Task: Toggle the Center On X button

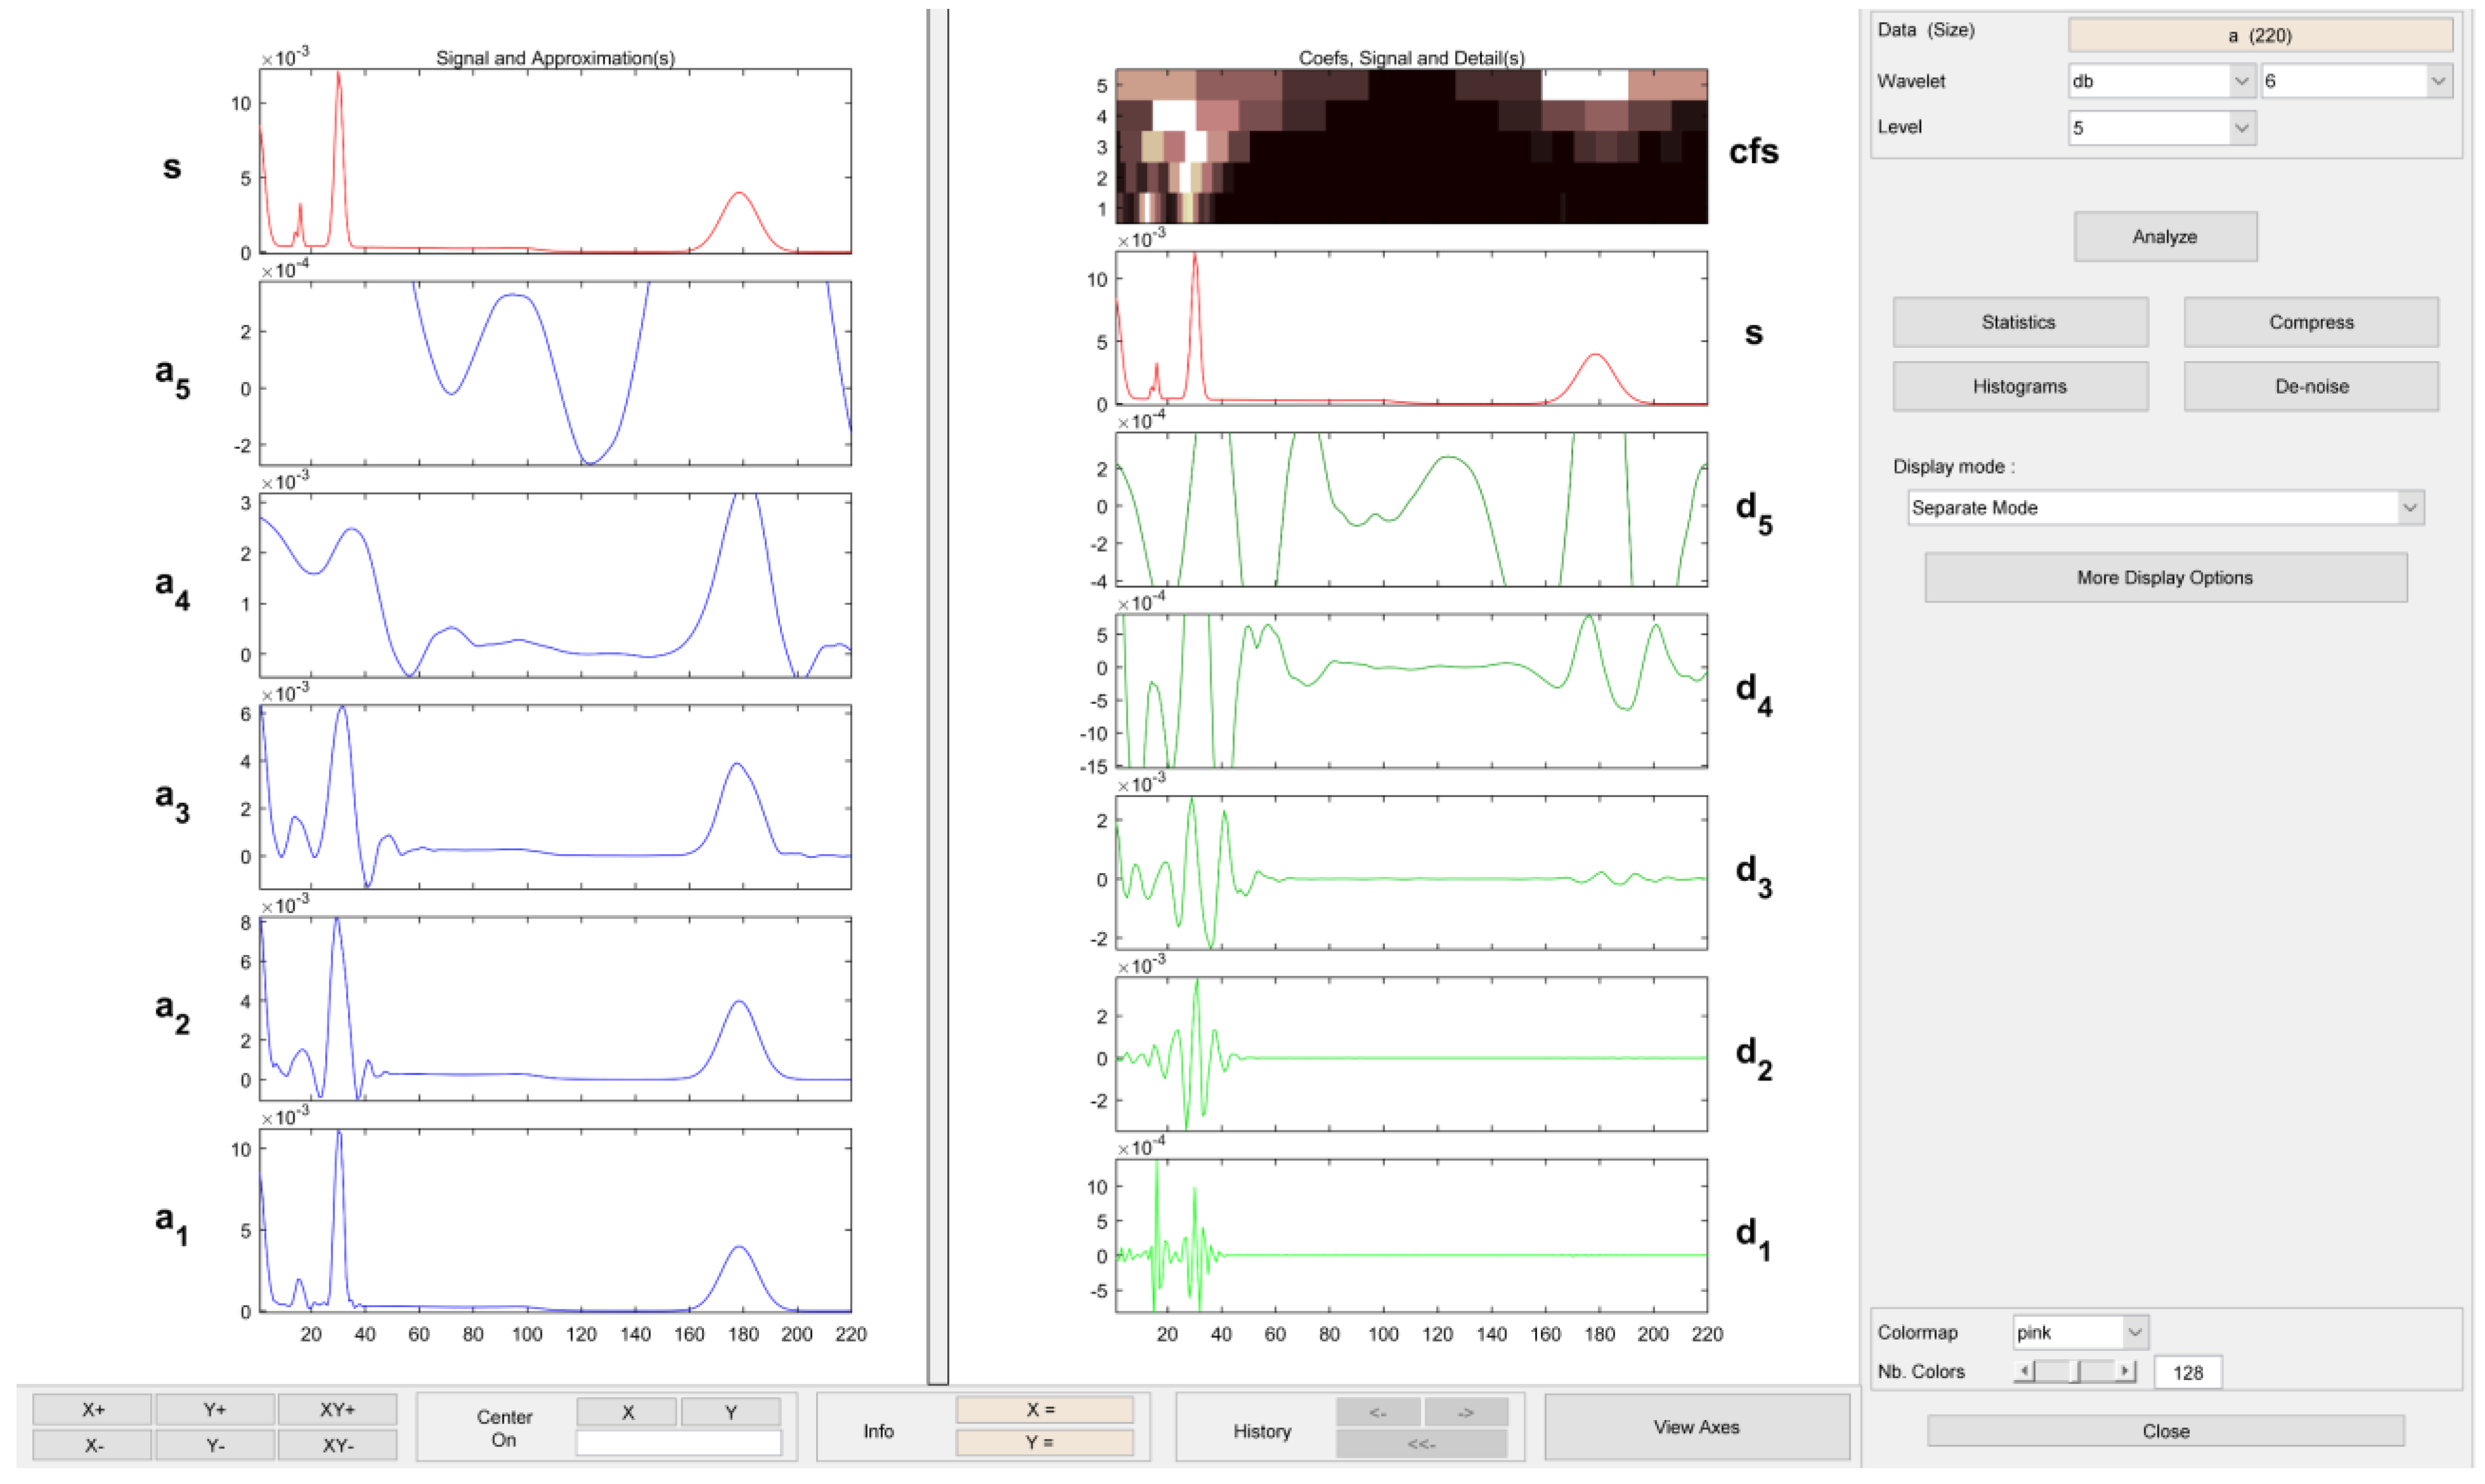Action: pos(627,1413)
